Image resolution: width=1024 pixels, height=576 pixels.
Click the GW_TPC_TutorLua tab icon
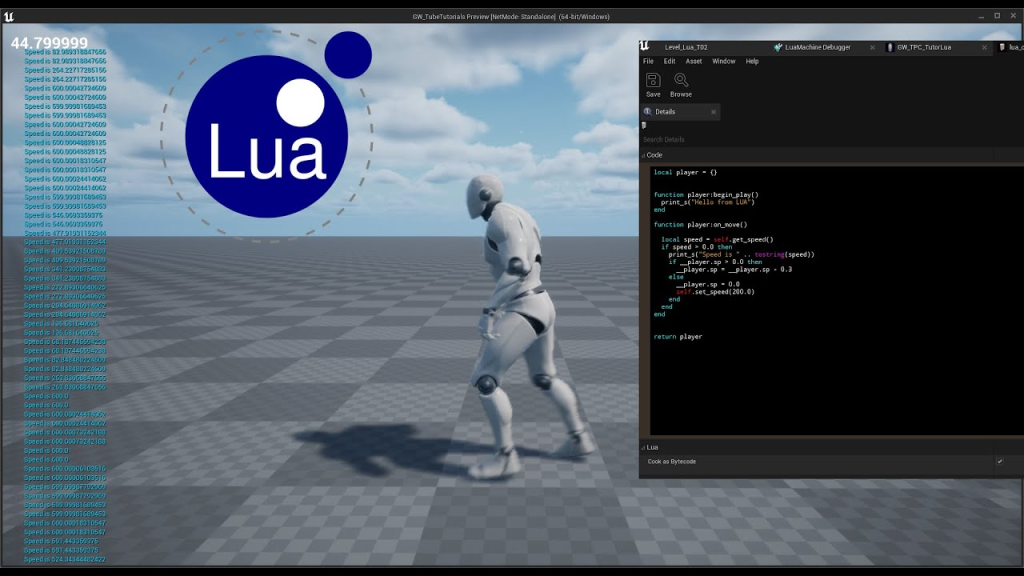(890, 47)
